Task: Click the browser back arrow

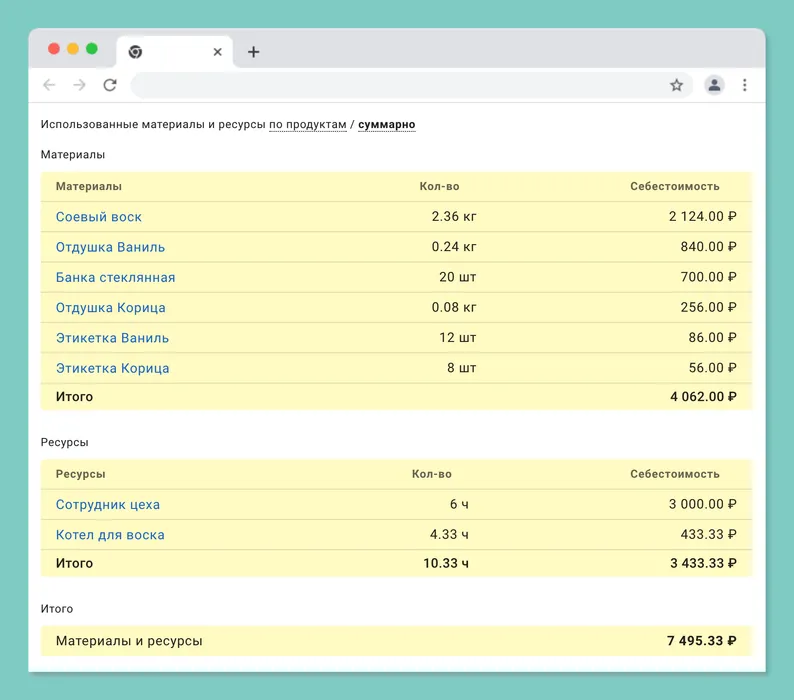Action: [x=49, y=85]
